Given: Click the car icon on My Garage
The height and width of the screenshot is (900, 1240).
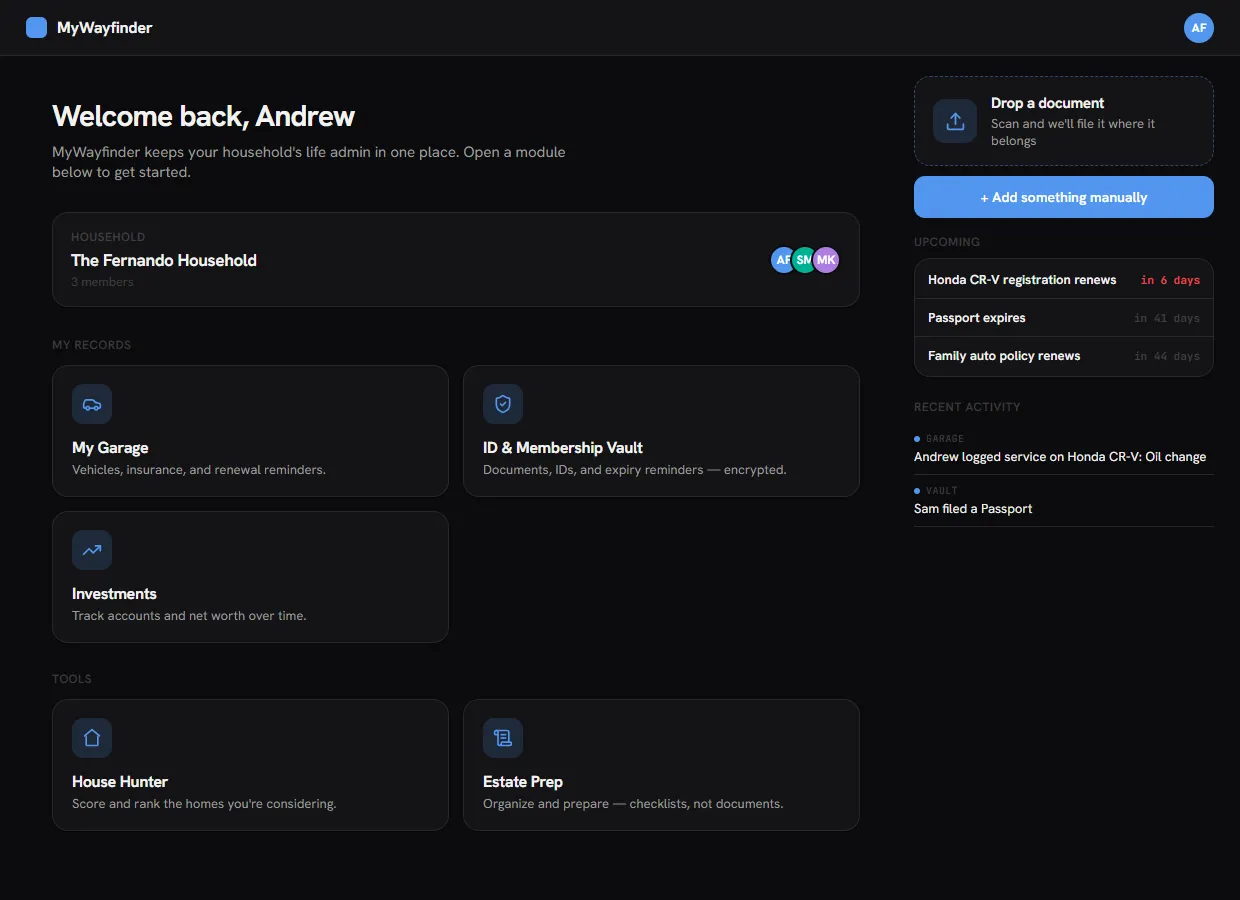Looking at the screenshot, I should (x=92, y=404).
